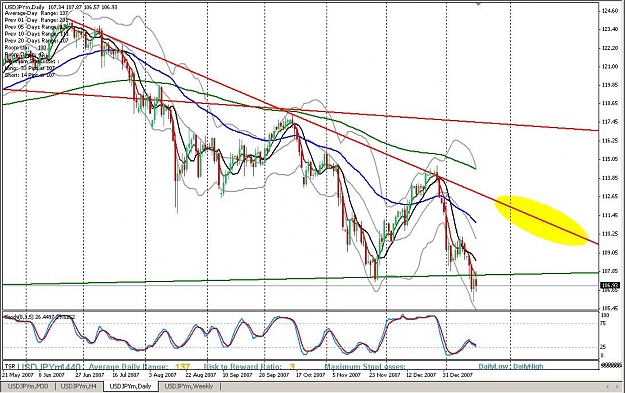Click the DailyLow label

(x=493, y=366)
